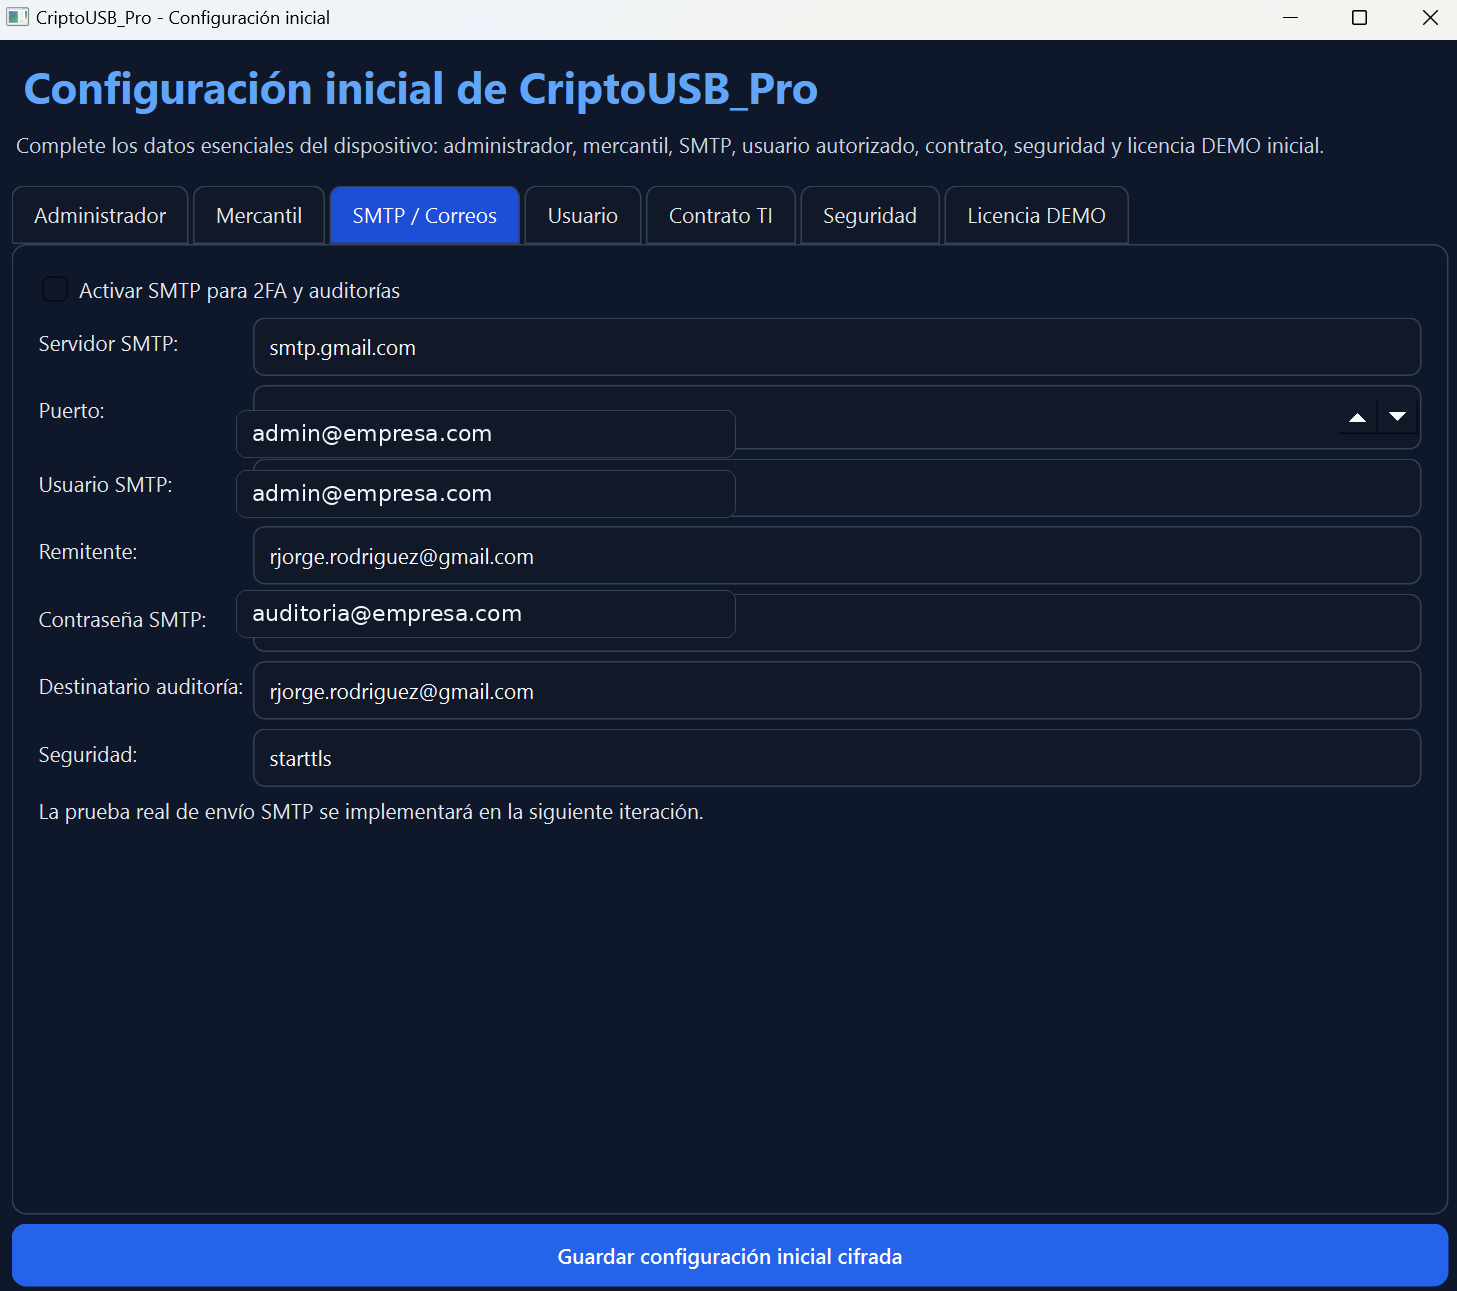Click the CriptoUSB_Pro window title icon
This screenshot has width=1457, height=1291.
coord(17,17)
